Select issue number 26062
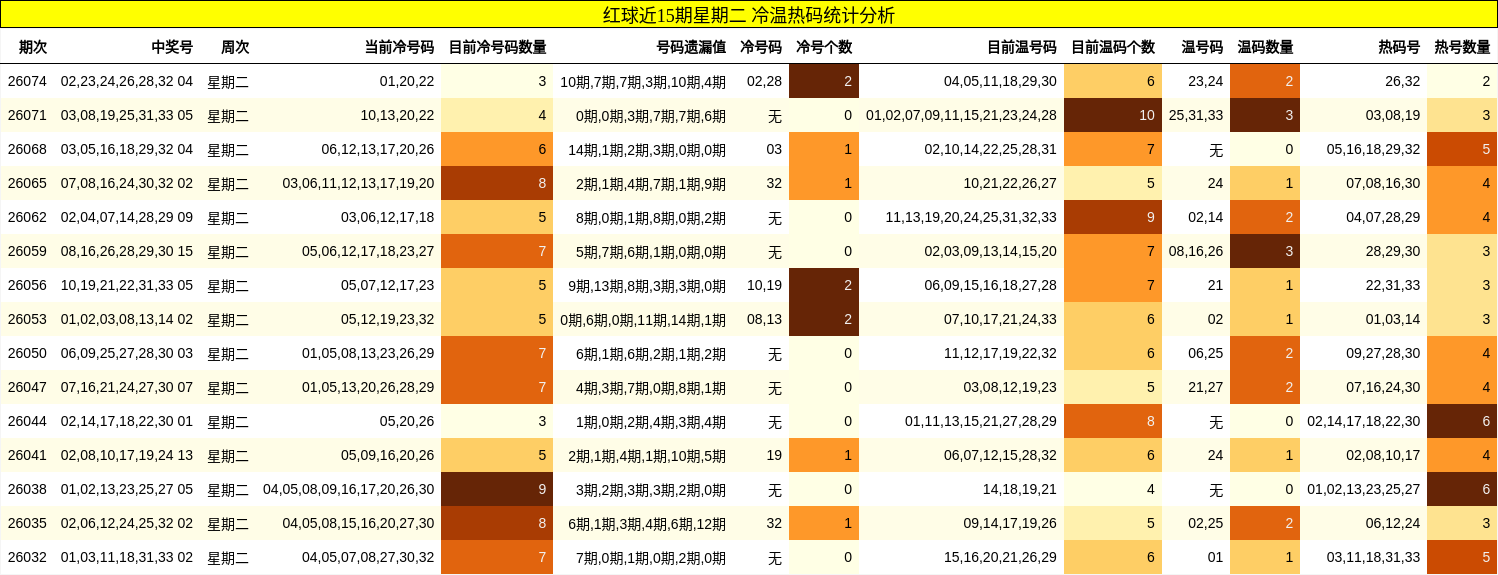1498x575 pixels. [27, 217]
